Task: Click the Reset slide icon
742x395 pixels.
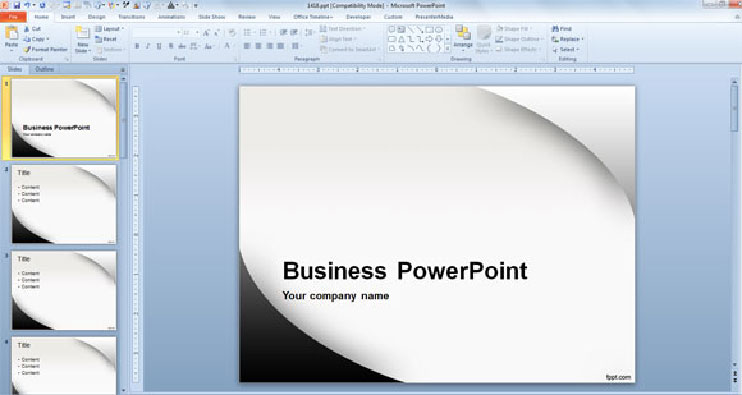Action: tap(98, 39)
